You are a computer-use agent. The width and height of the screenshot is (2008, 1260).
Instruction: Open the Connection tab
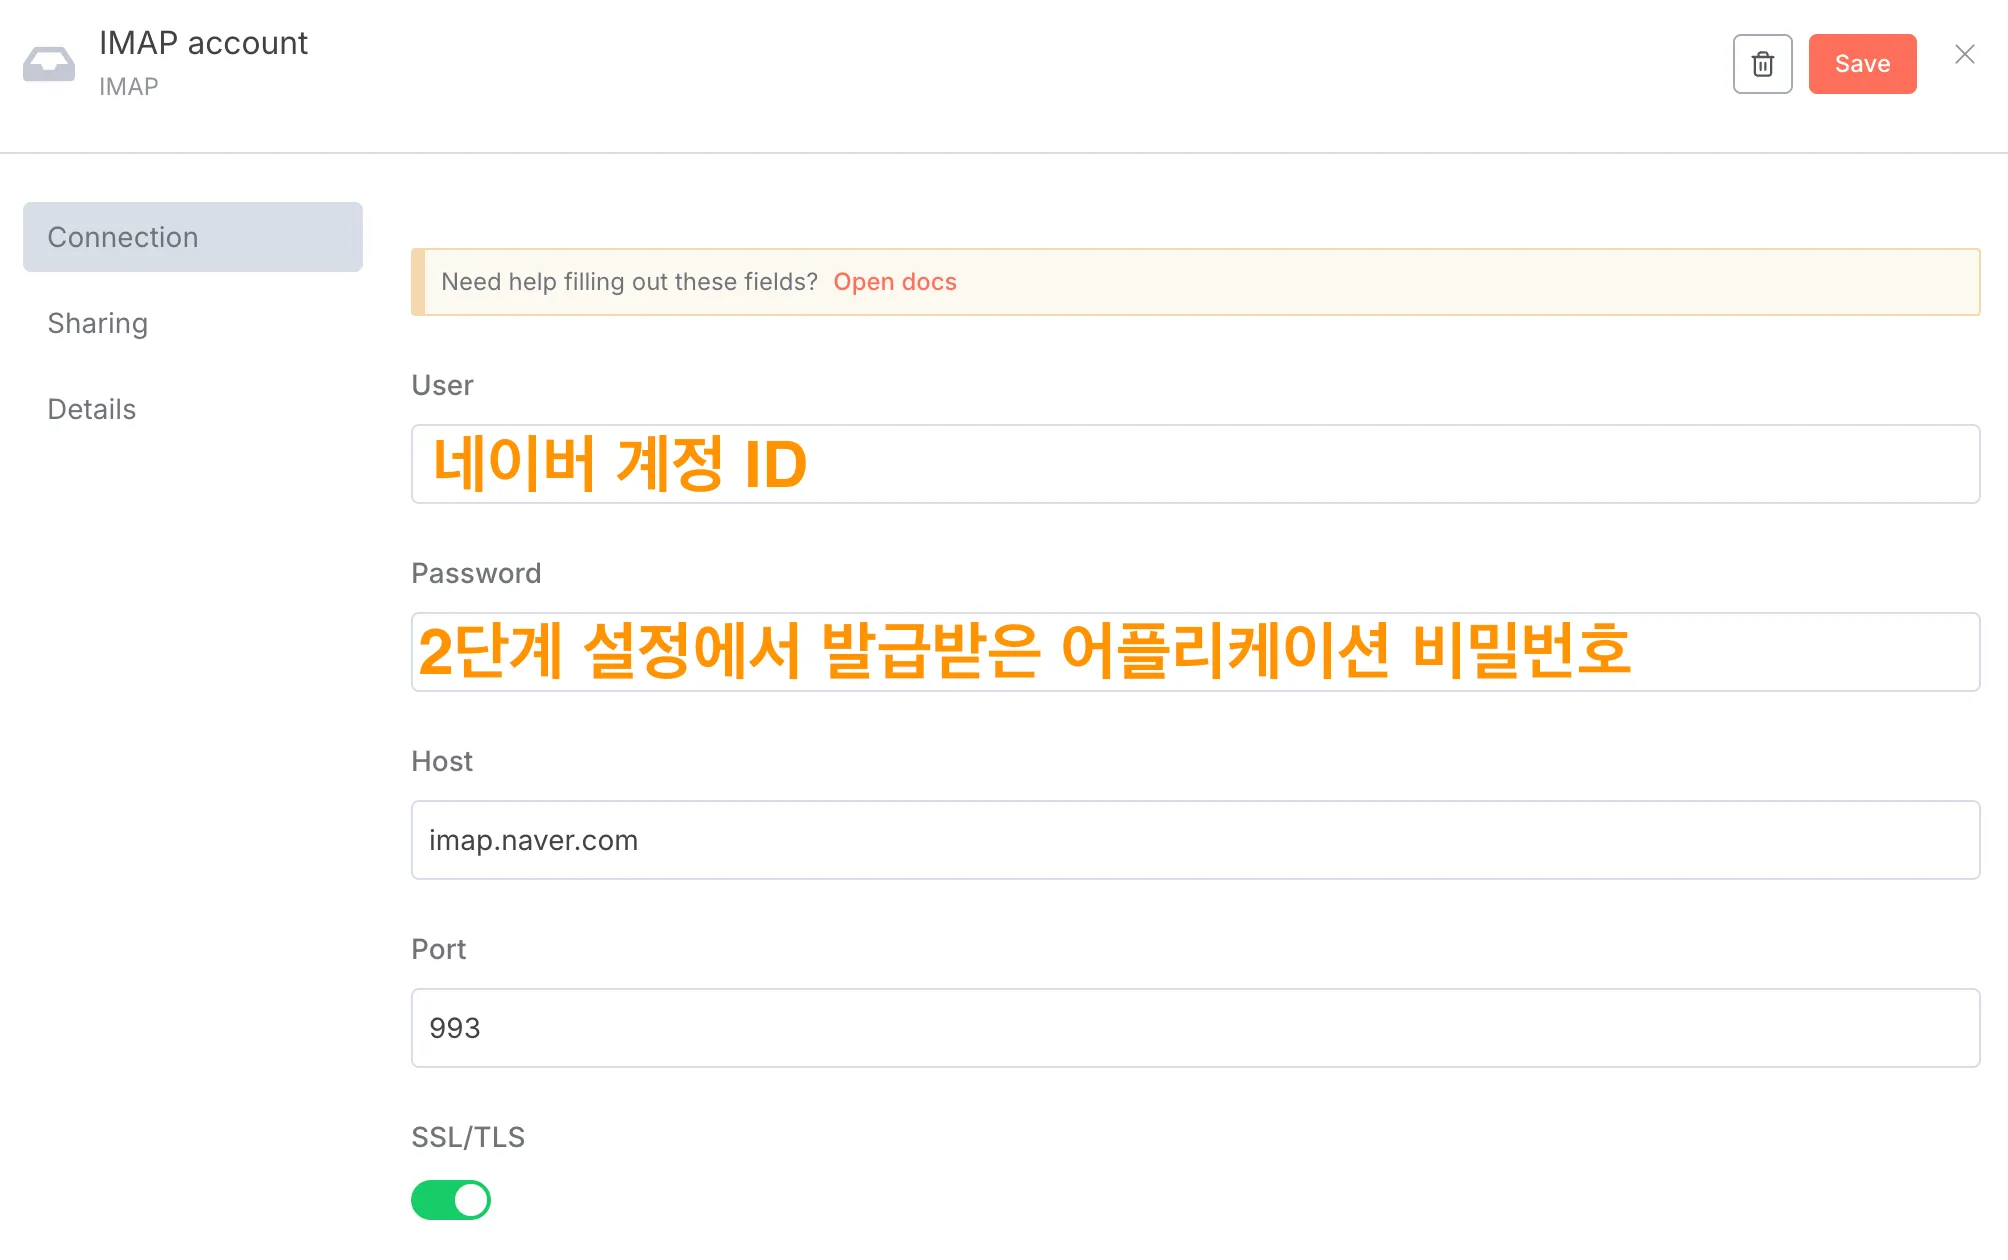tap(193, 237)
